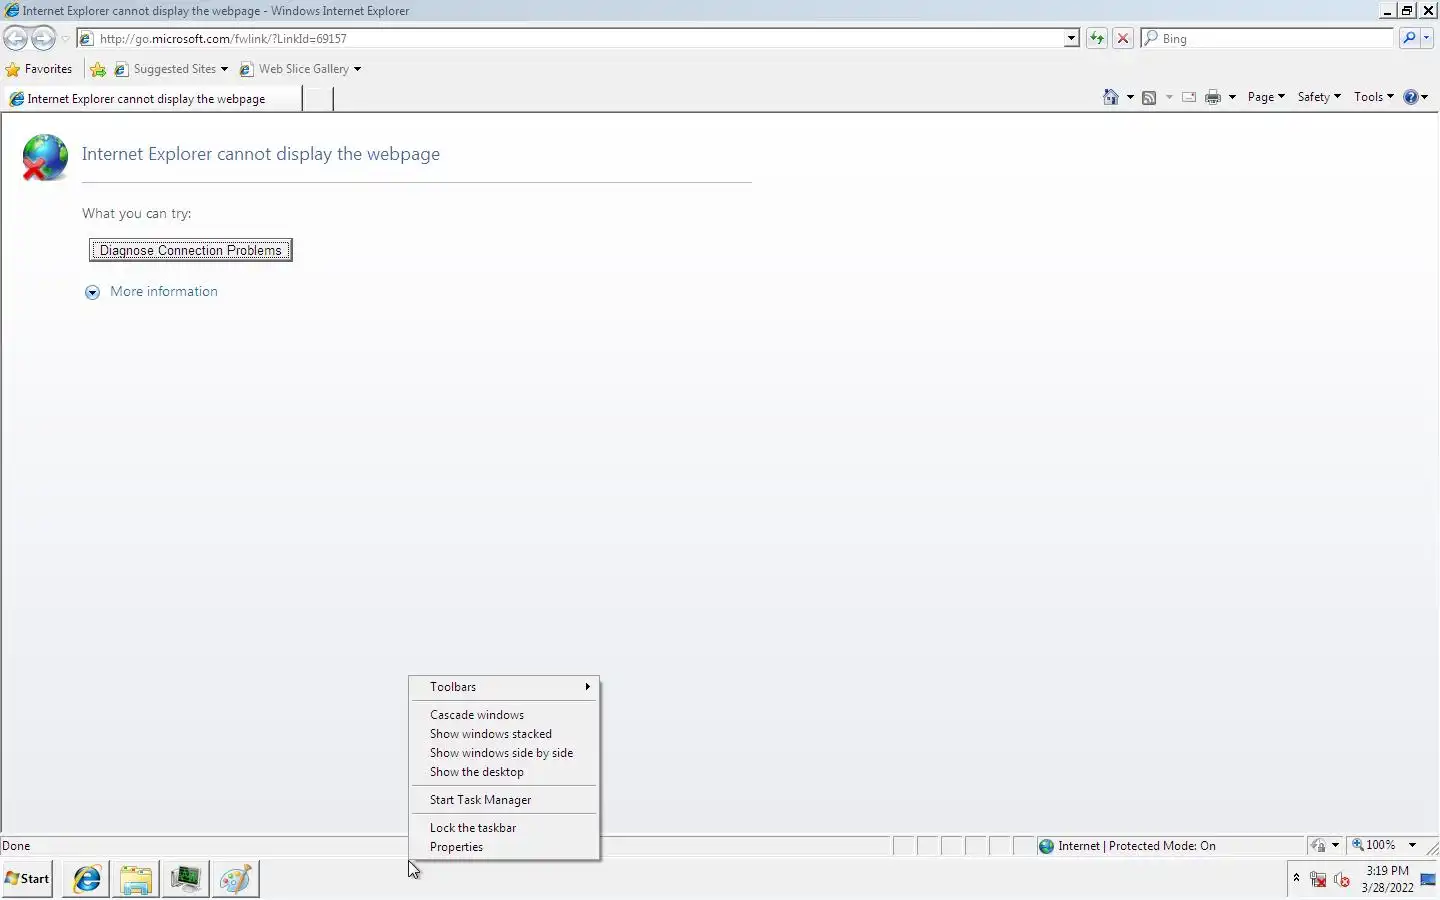Viewport: 1440px width, 900px height.
Task: Click the Print icon in the command bar
Action: coord(1213,97)
